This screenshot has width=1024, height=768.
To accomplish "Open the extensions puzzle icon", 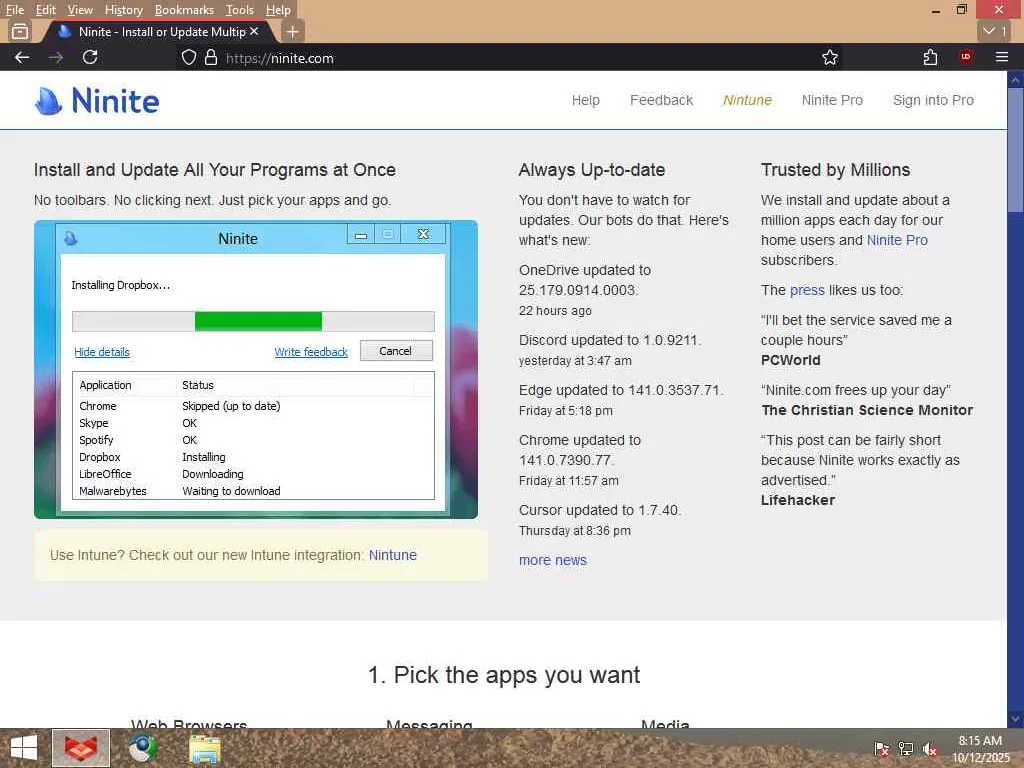I will click(x=931, y=57).
